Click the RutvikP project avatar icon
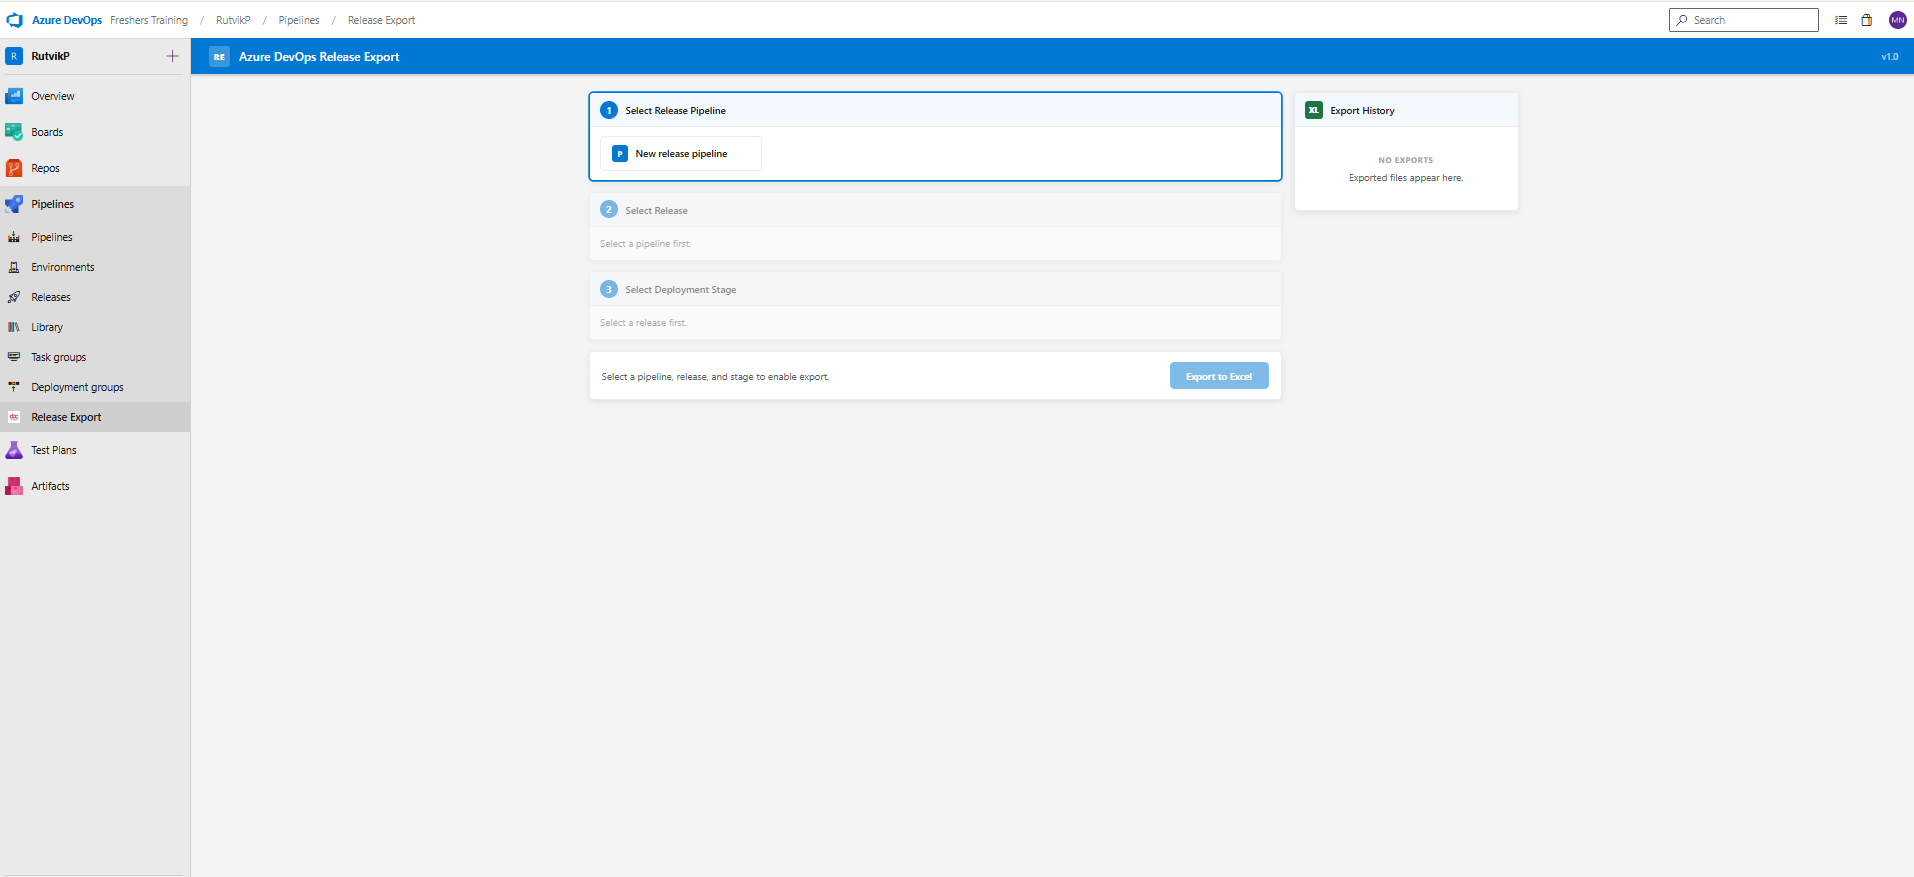1914x877 pixels. (14, 56)
